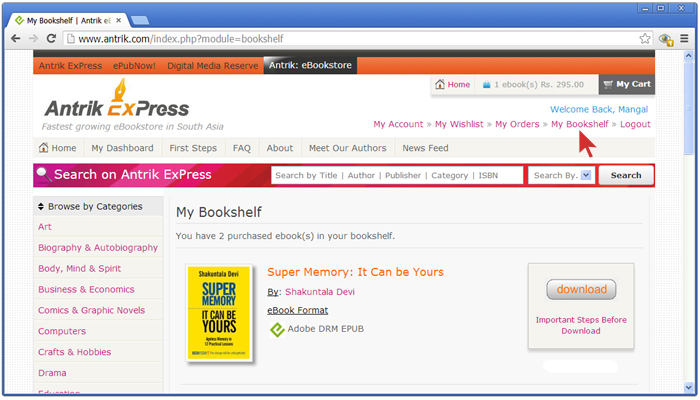Download the Super Memory ebook
The width and height of the screenshot is (700, 400).
point(581,289)
